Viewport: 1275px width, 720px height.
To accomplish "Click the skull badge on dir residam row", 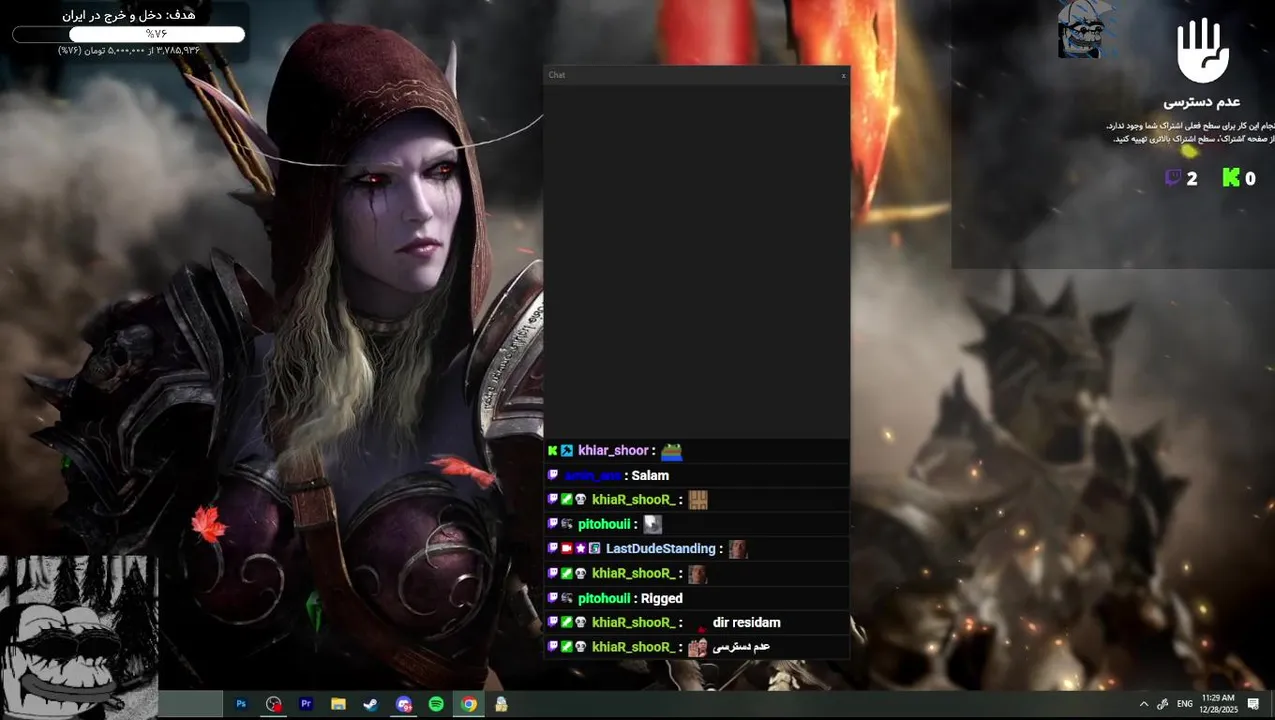I will pos(580,622).
